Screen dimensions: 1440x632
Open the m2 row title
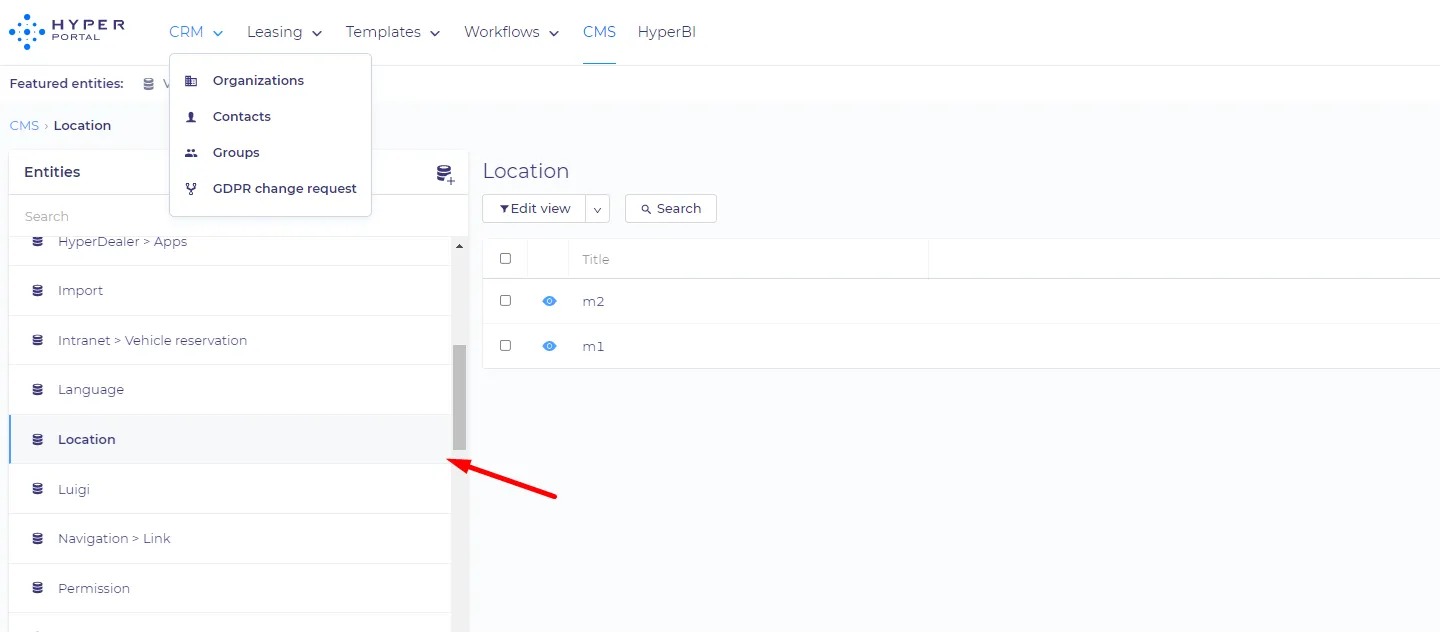pyautogui.click(x=593, y=302)
